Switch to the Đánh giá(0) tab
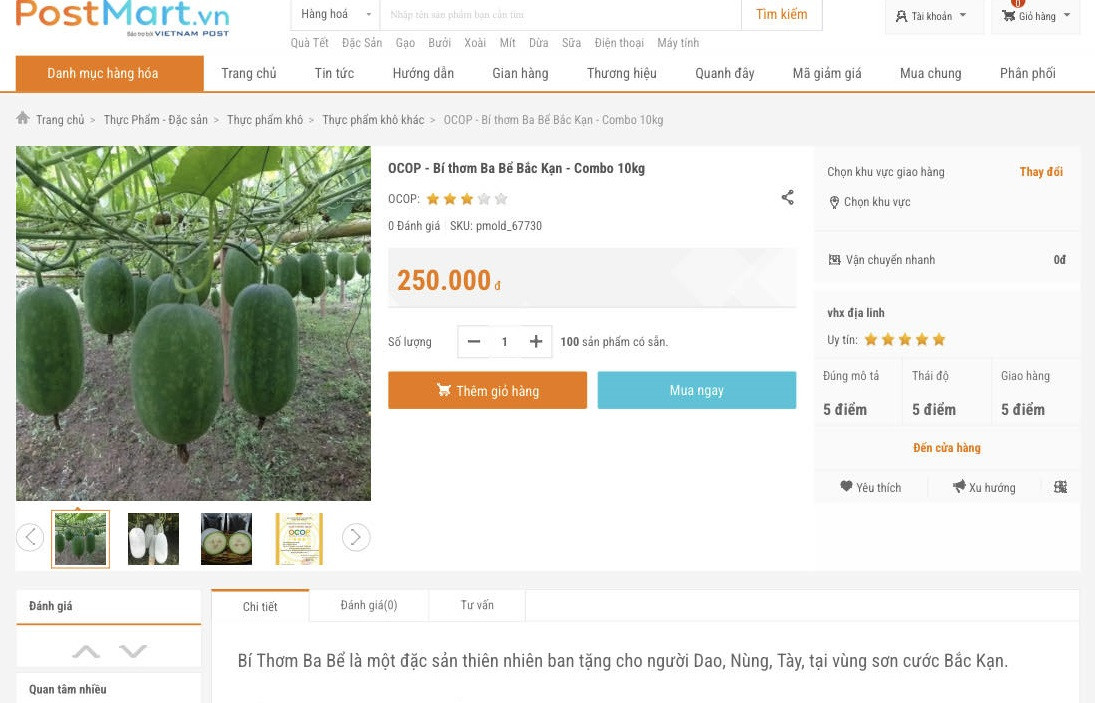Image resolution: width=1095 pixels, height=703 pixels. click(x=368, y=605)
